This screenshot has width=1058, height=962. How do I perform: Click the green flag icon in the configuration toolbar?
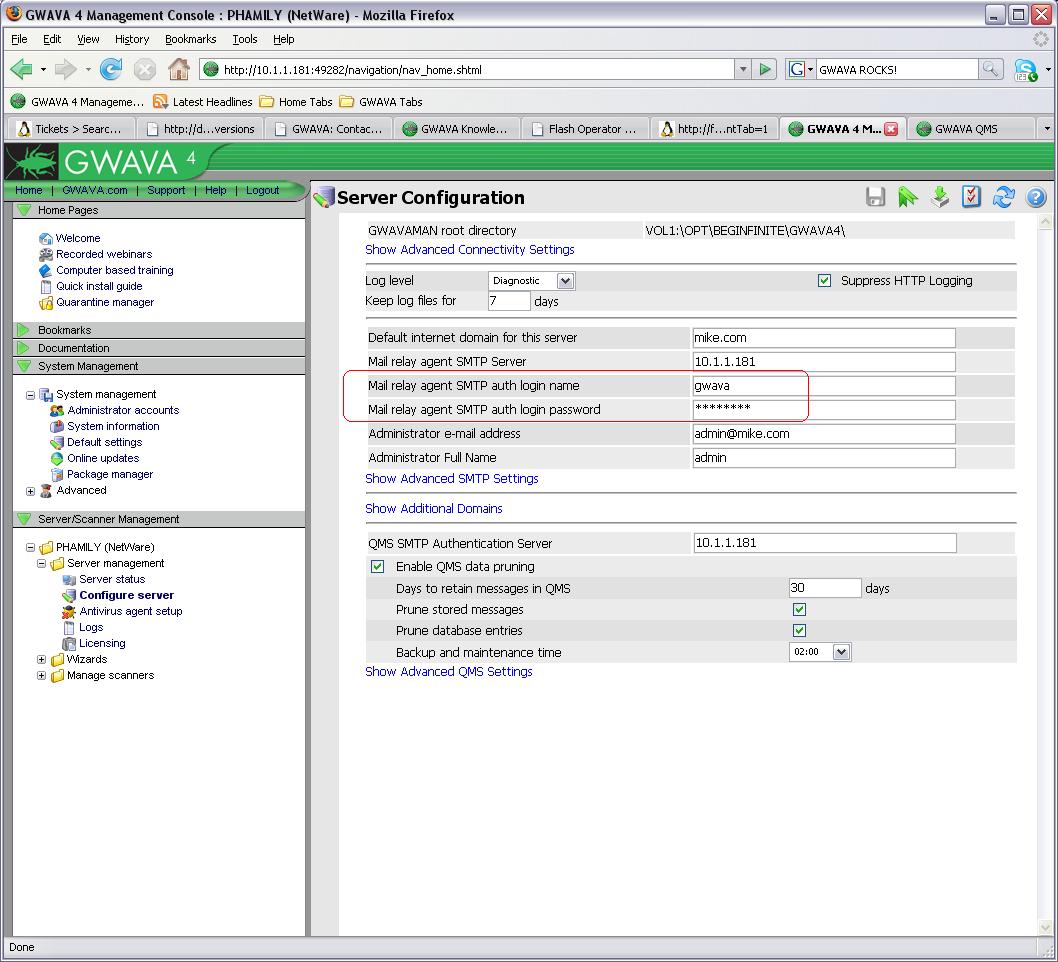coord(908,197)
